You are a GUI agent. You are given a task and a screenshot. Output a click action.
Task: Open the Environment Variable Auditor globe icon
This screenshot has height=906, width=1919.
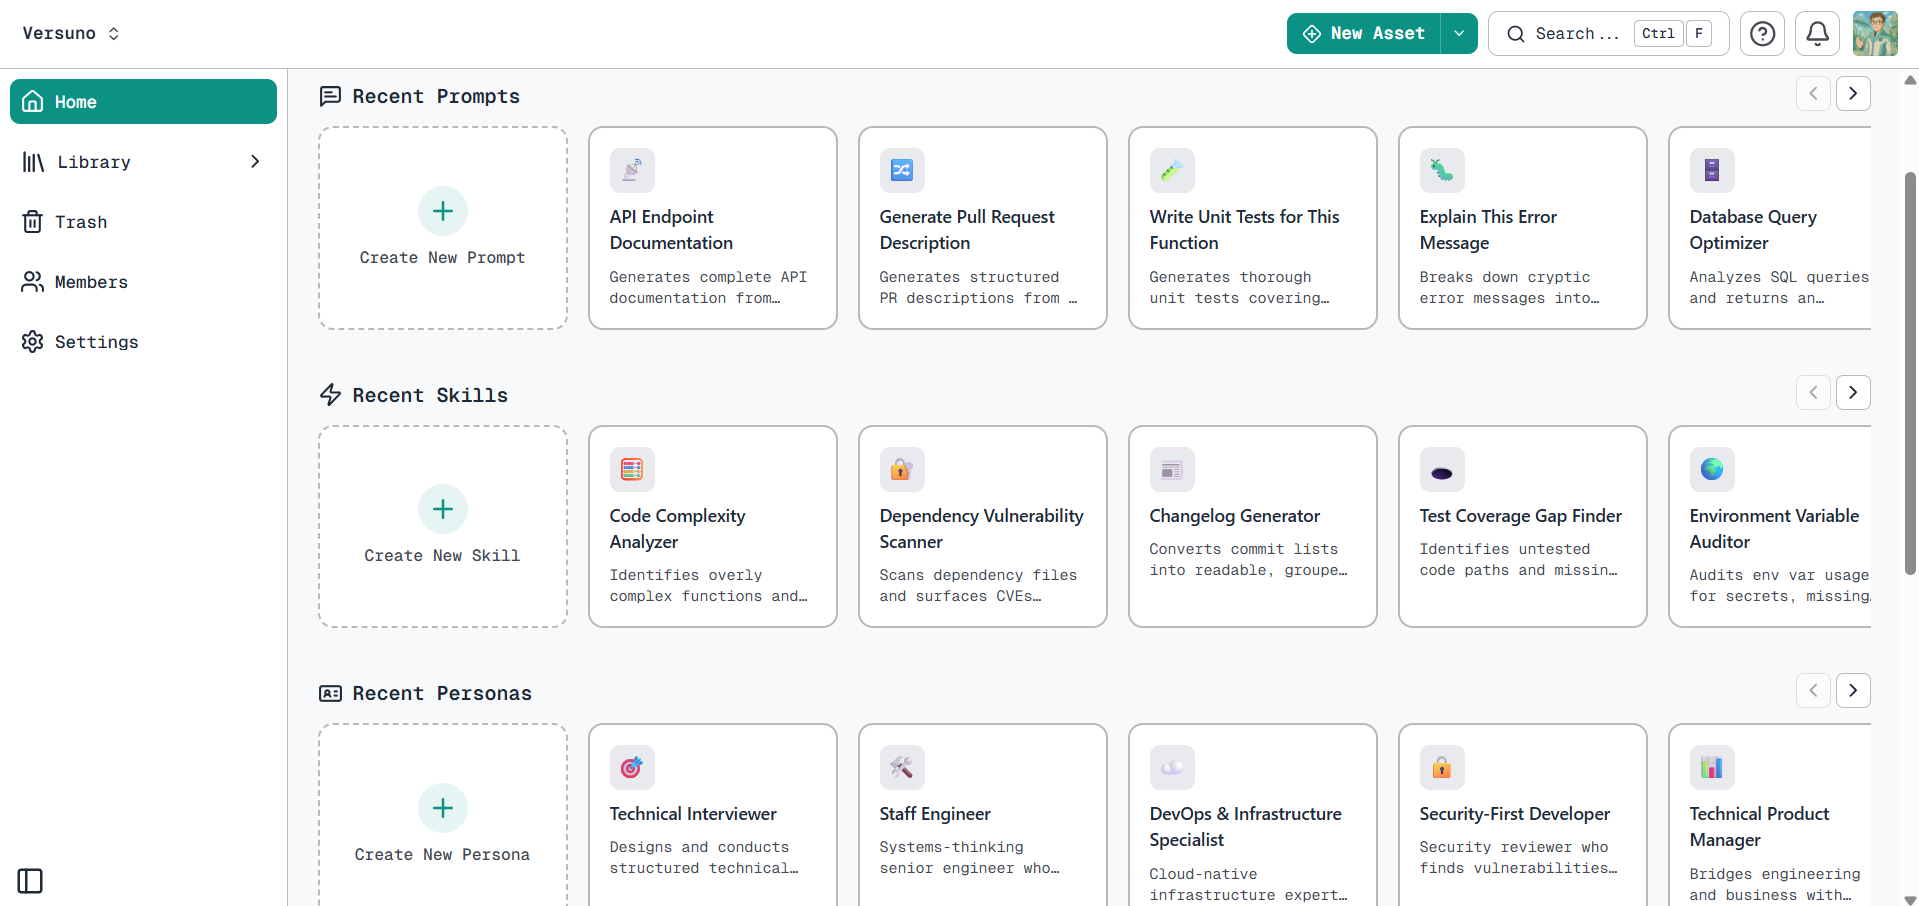pyautogui.click(x=1711, y=469)
